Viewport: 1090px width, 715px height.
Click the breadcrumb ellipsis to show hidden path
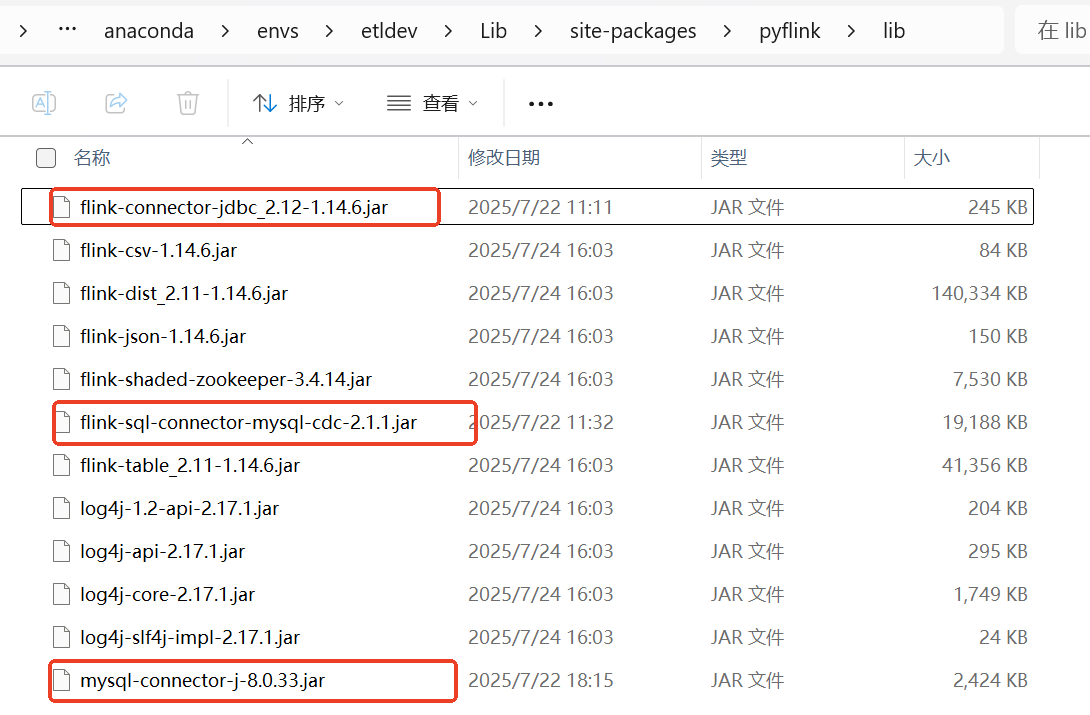pos(67,30)
